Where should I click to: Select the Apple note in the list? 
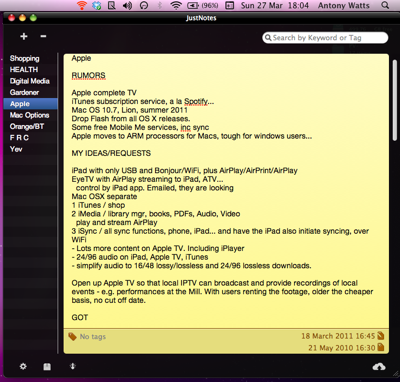pyautogui.click(x=31, y=104)
